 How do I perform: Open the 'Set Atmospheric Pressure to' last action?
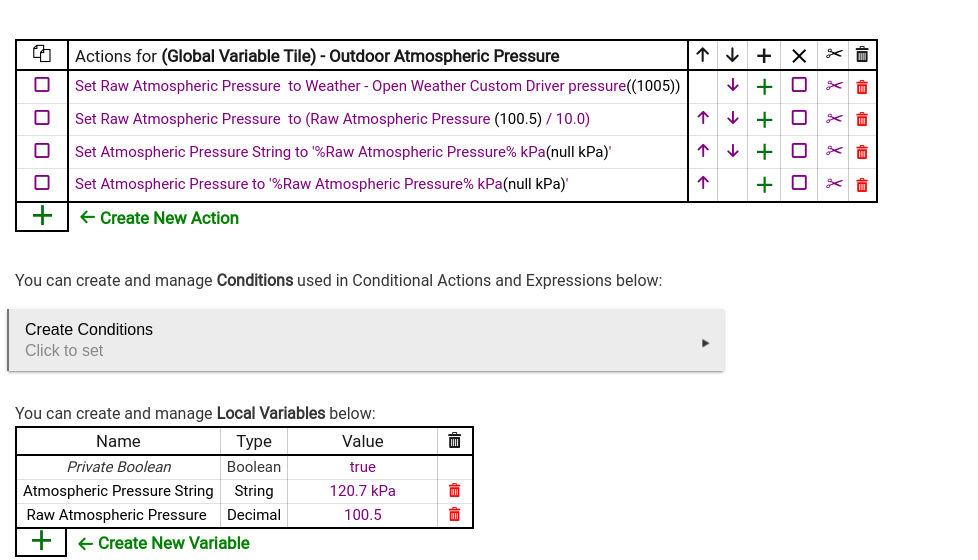(x=321, y=184)
